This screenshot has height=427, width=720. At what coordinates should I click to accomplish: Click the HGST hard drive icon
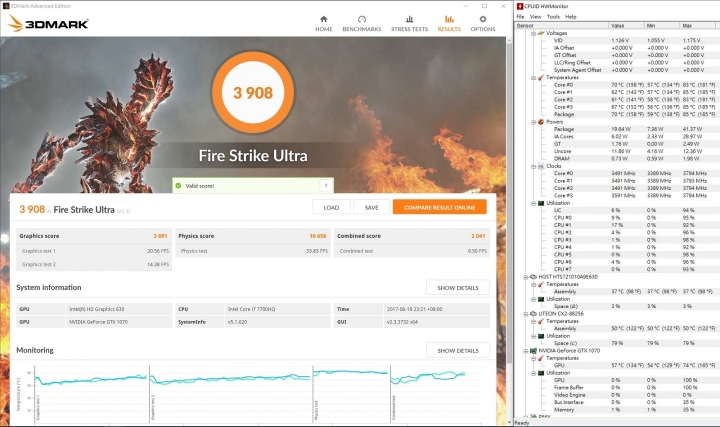[x=533, y=277]
